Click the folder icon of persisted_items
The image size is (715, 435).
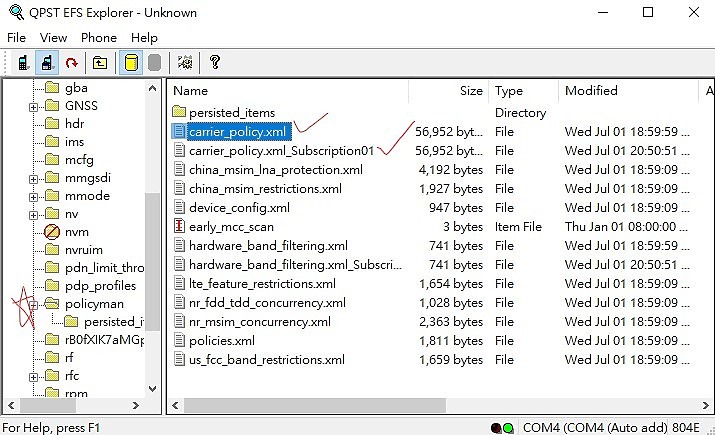coord(179,111)
